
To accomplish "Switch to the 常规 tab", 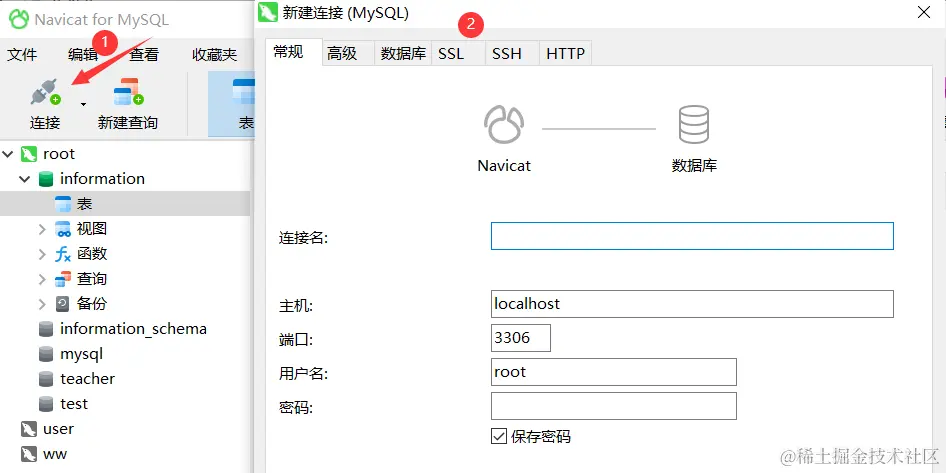I will pos(294,52).
